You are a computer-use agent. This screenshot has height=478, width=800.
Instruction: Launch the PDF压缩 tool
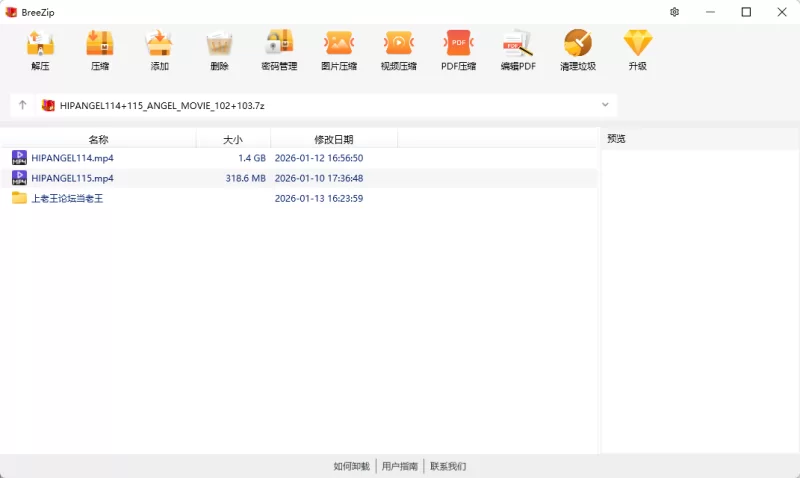coord(458,43)
